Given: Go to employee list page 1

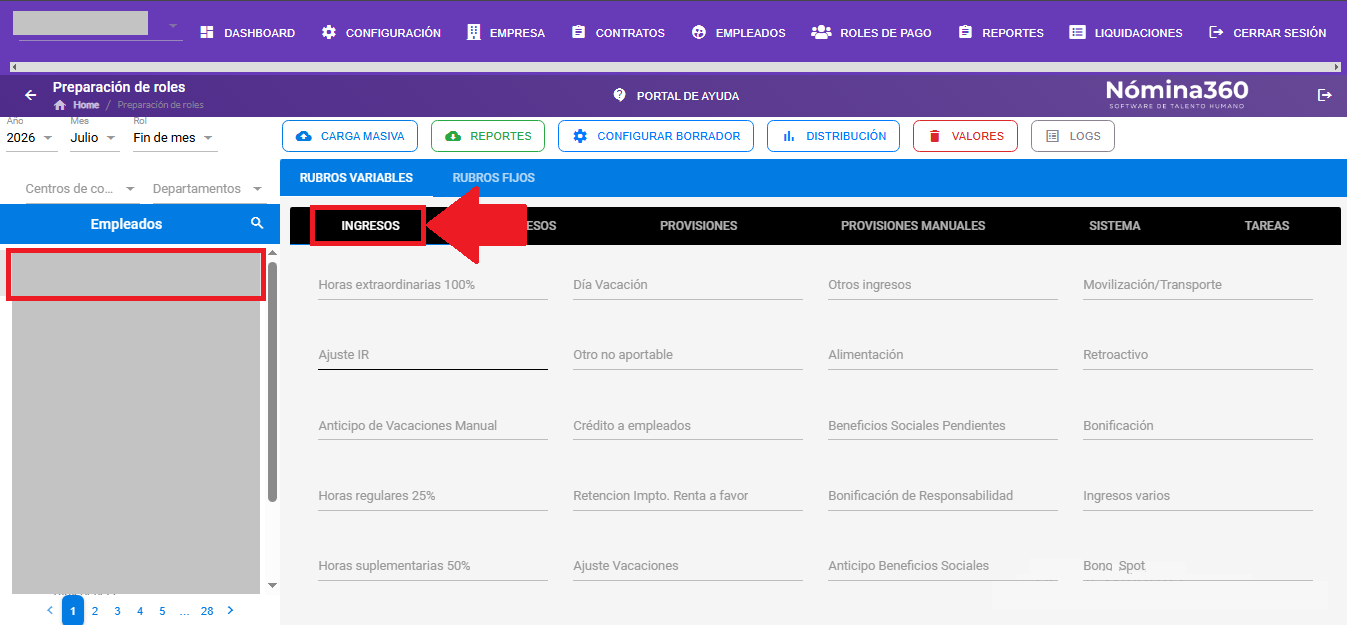Looking at the screenshot, I should click(73, 610).
